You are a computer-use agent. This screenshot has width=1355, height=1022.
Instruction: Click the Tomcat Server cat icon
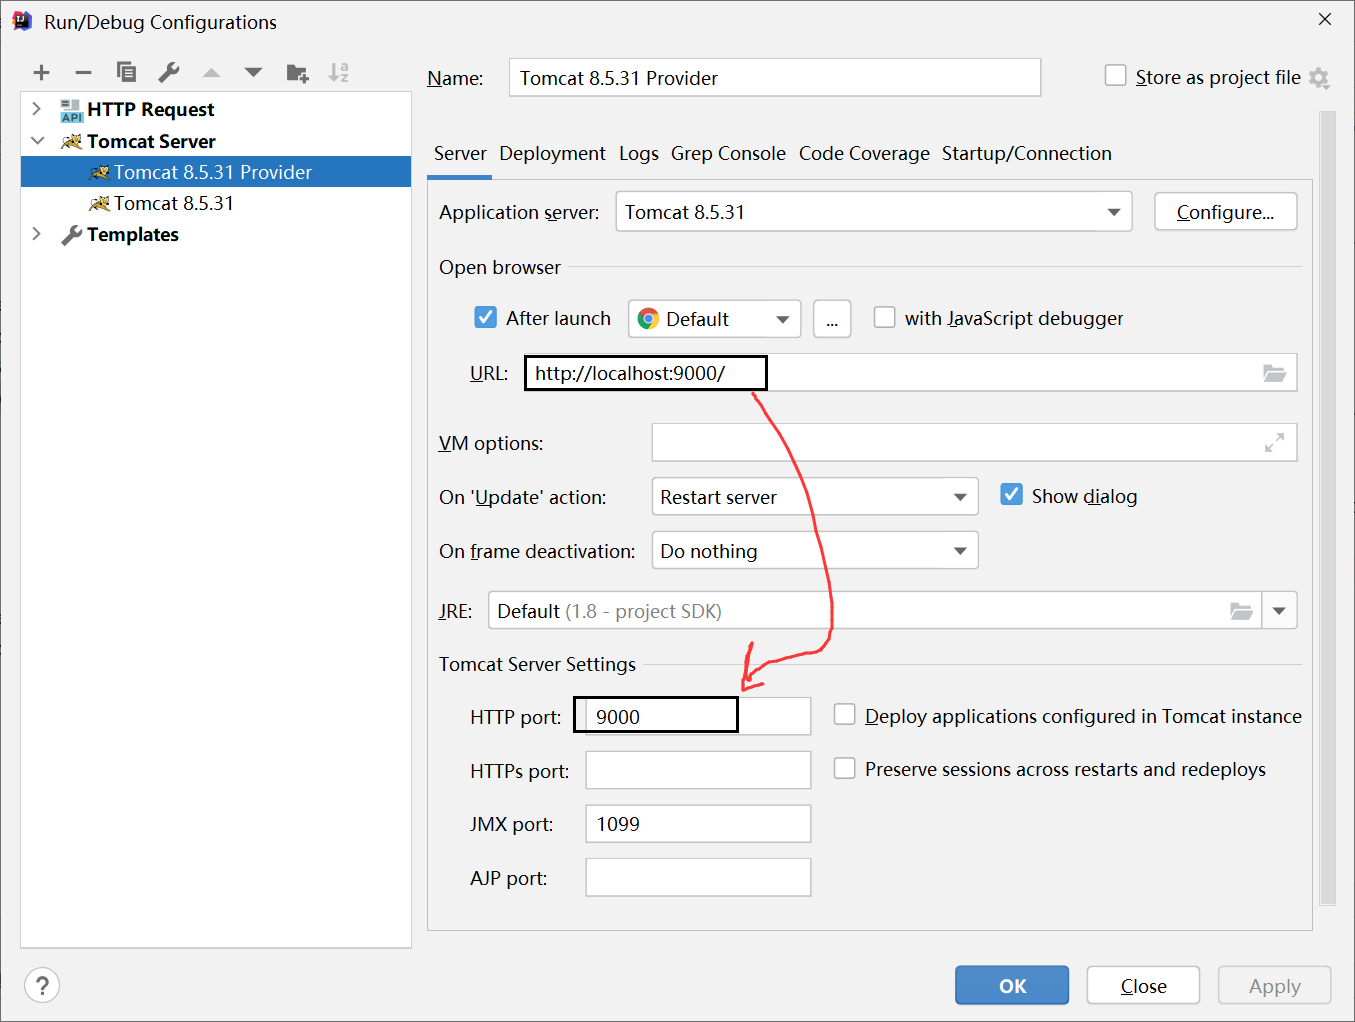(x=72, y=141)
